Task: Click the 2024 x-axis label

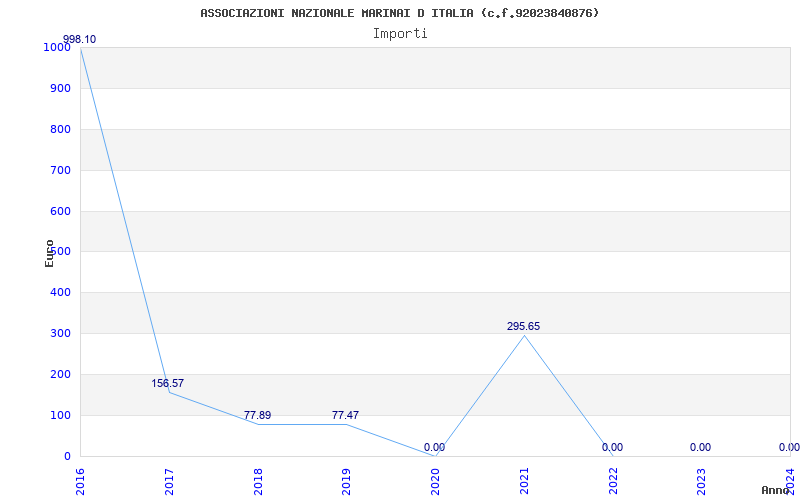Action: point(791,482)
